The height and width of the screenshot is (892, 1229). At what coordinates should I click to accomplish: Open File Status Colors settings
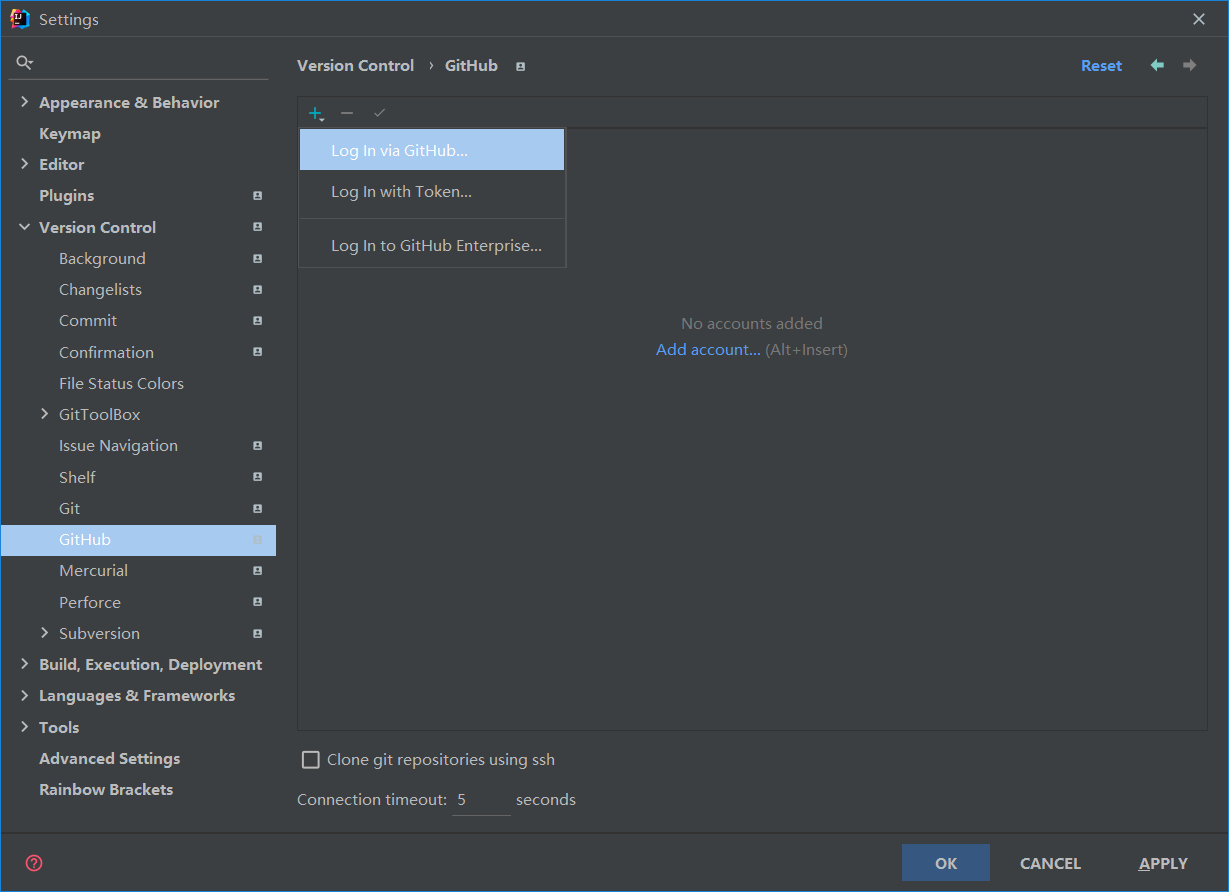coord(121,383)
